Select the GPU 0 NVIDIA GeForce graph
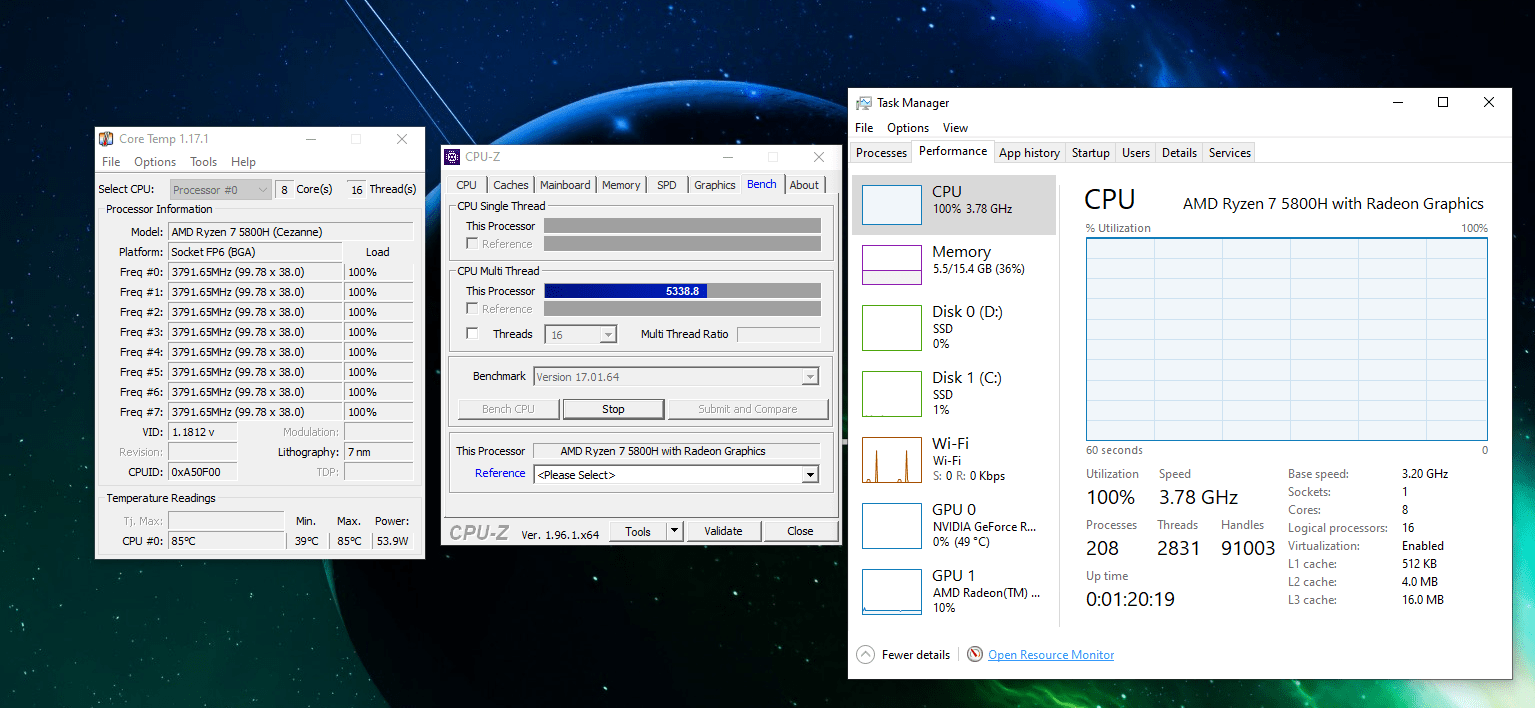Screen dimensions: 1535x708 891,526
